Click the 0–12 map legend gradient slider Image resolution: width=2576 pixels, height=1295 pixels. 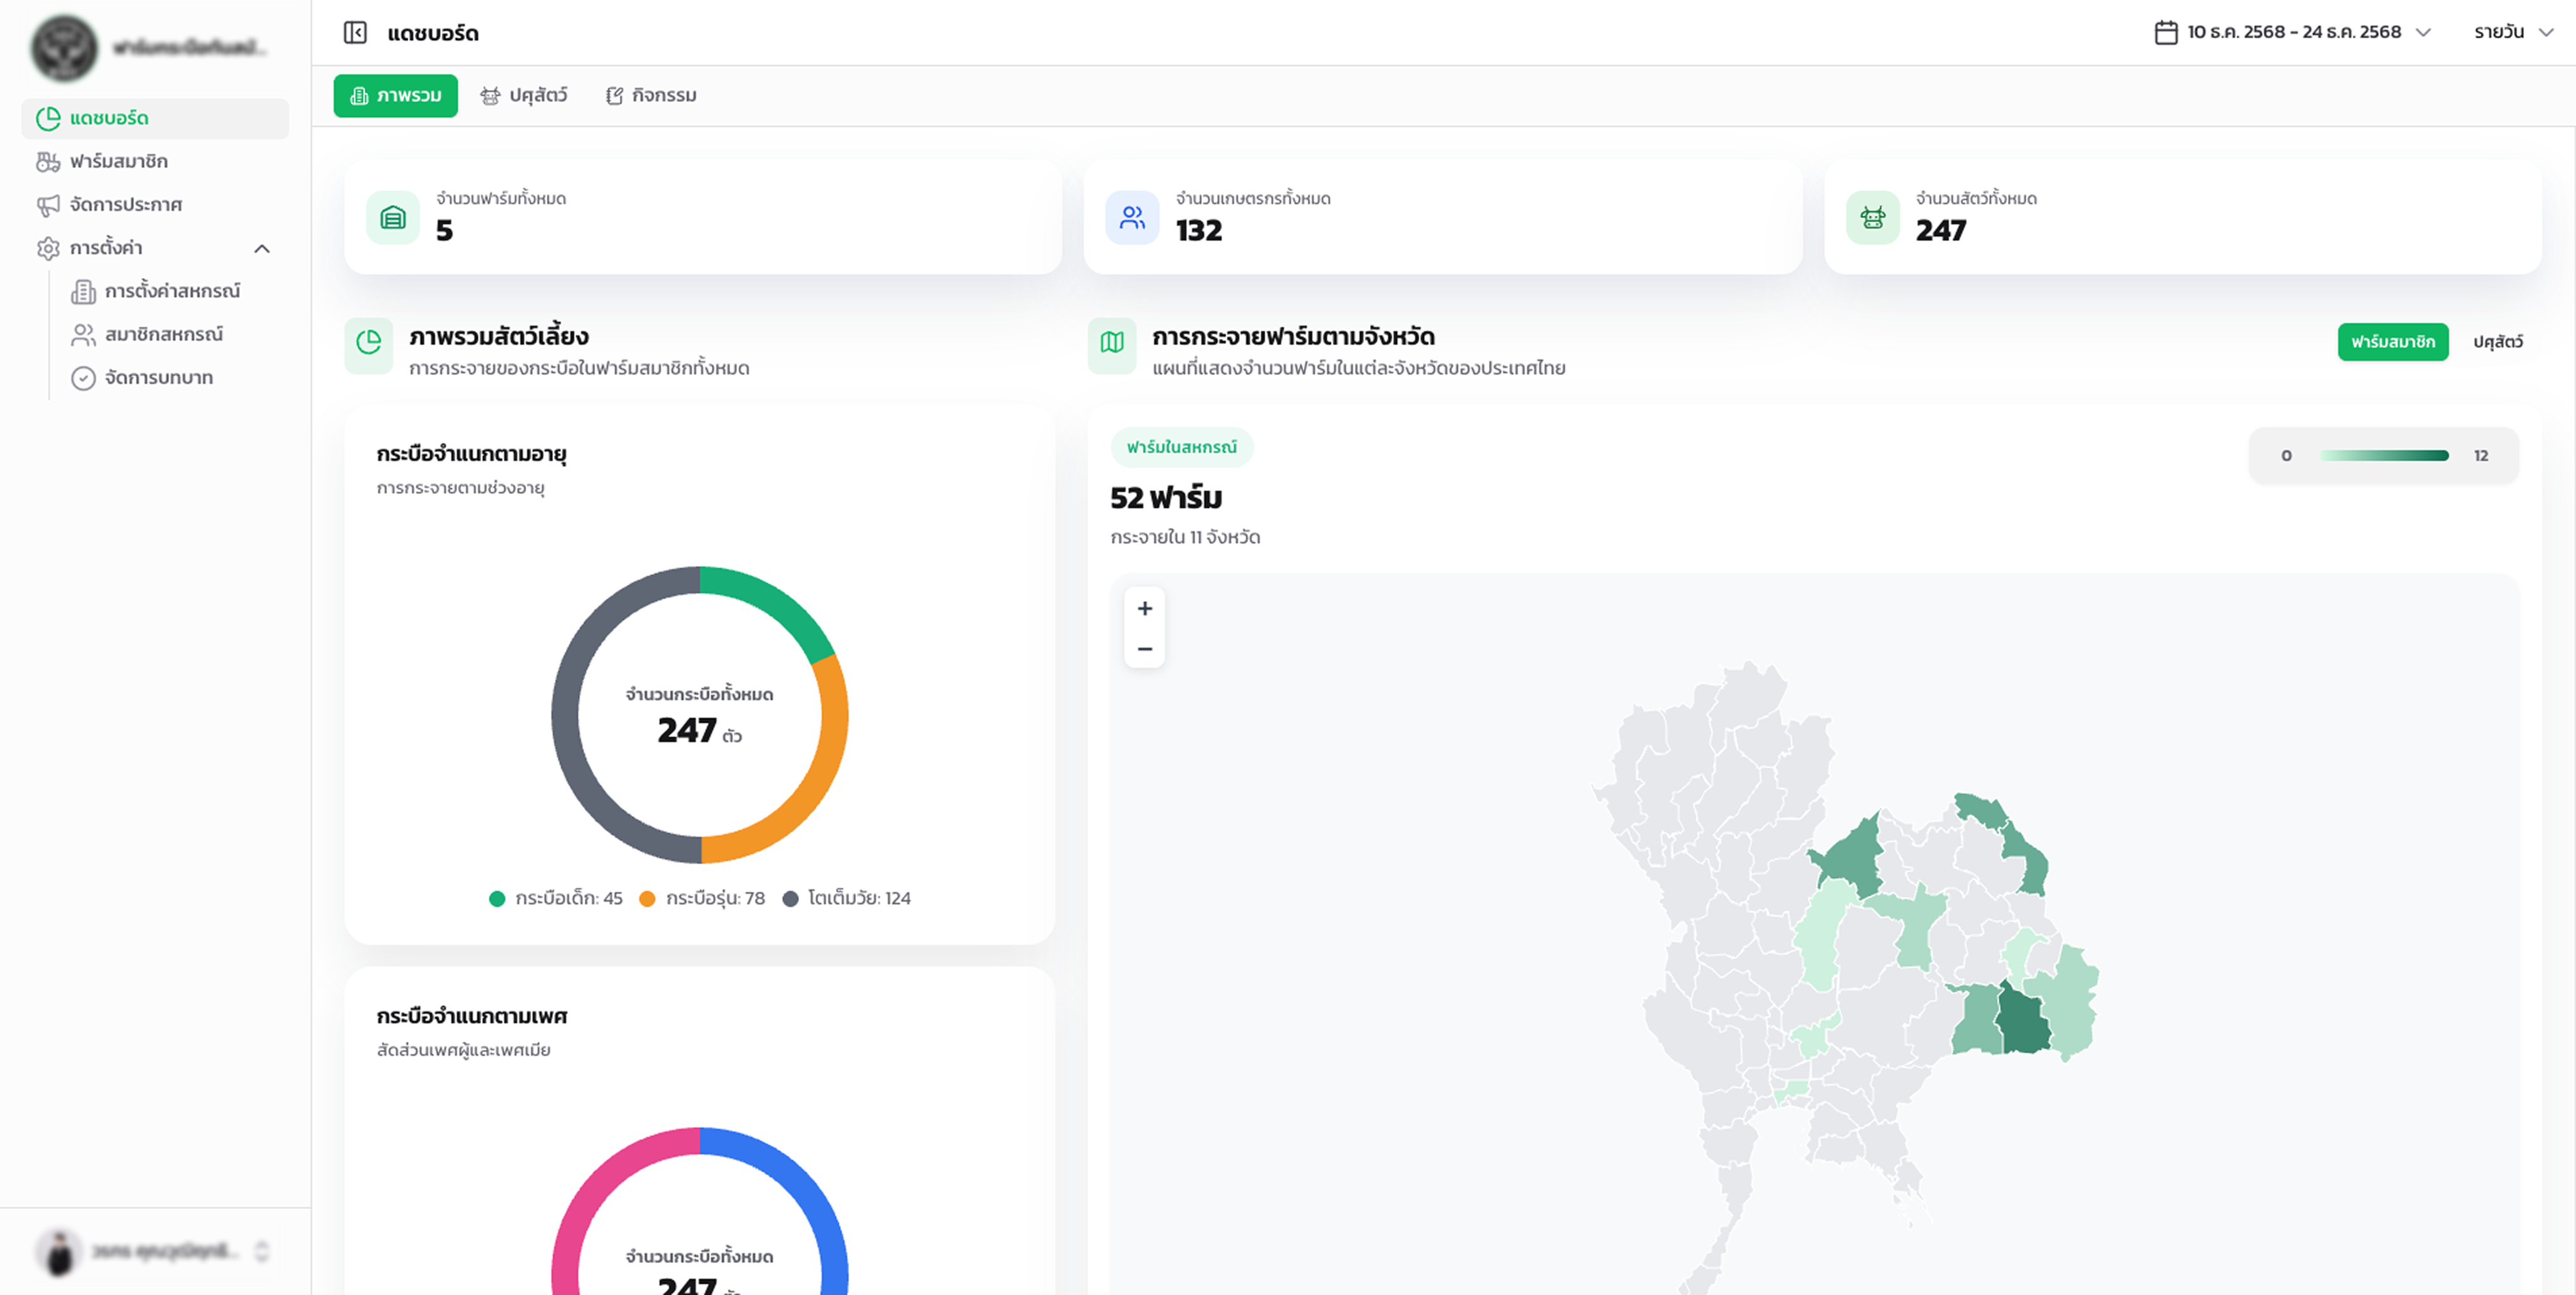pyautogui.click(x=2383, y=455)
